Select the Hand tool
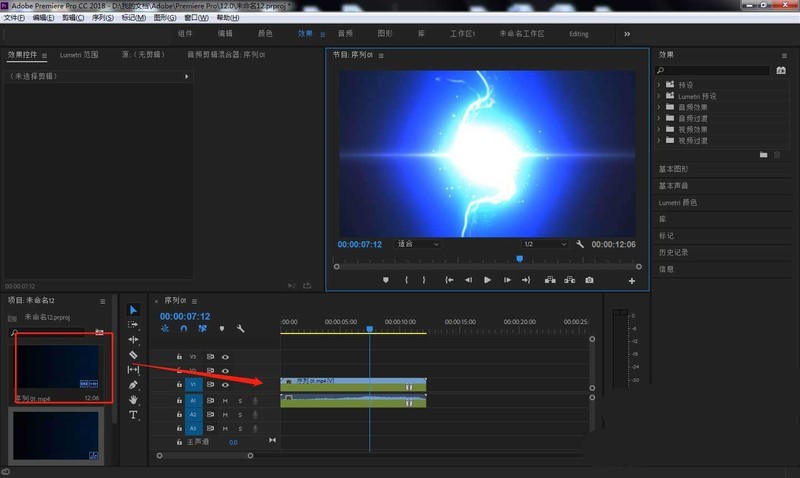 coord(133,400)
